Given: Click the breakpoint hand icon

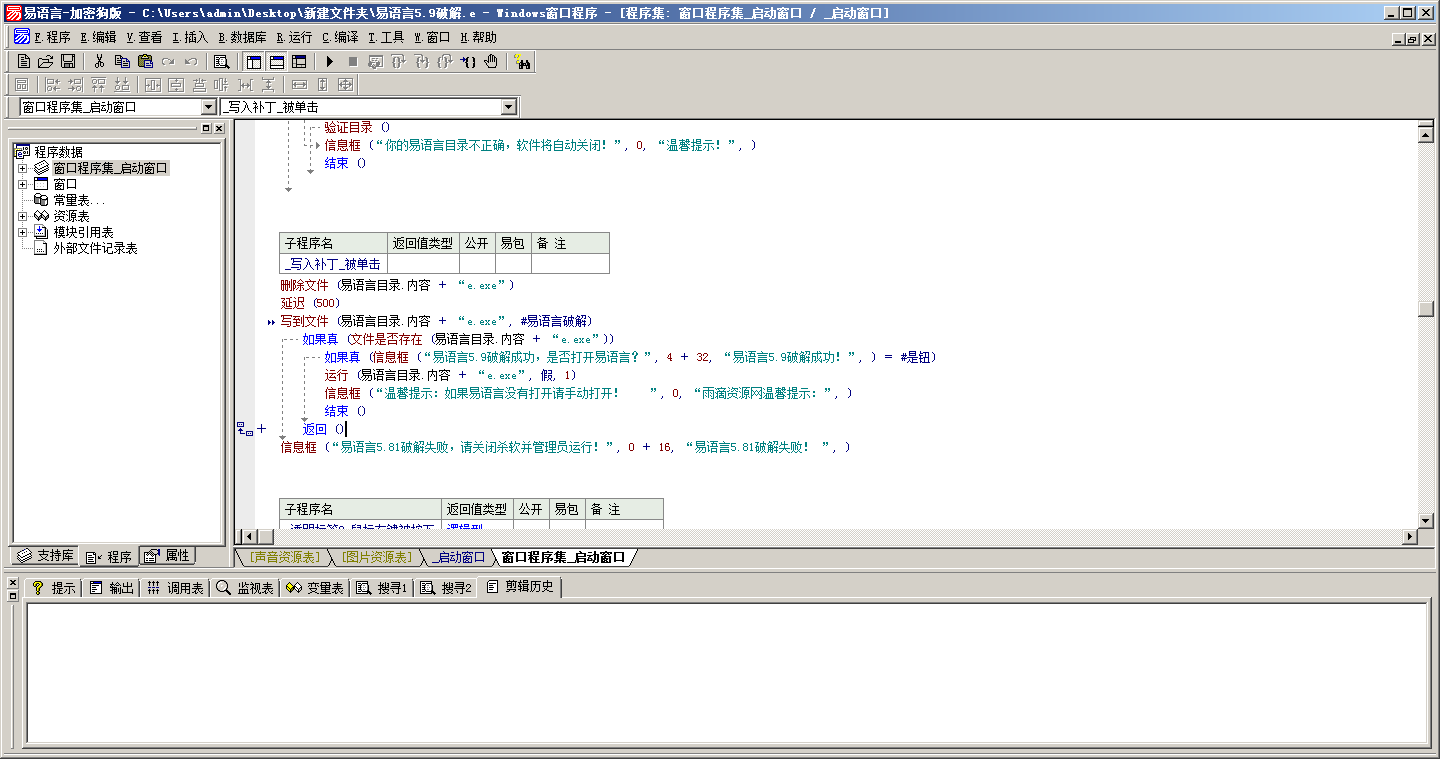Looking at the screenshot, I should coord(491,62).
